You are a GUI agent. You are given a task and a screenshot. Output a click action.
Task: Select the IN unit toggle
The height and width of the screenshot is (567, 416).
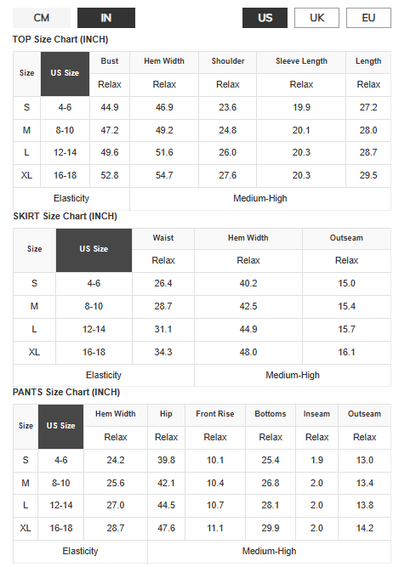point(106,18)
